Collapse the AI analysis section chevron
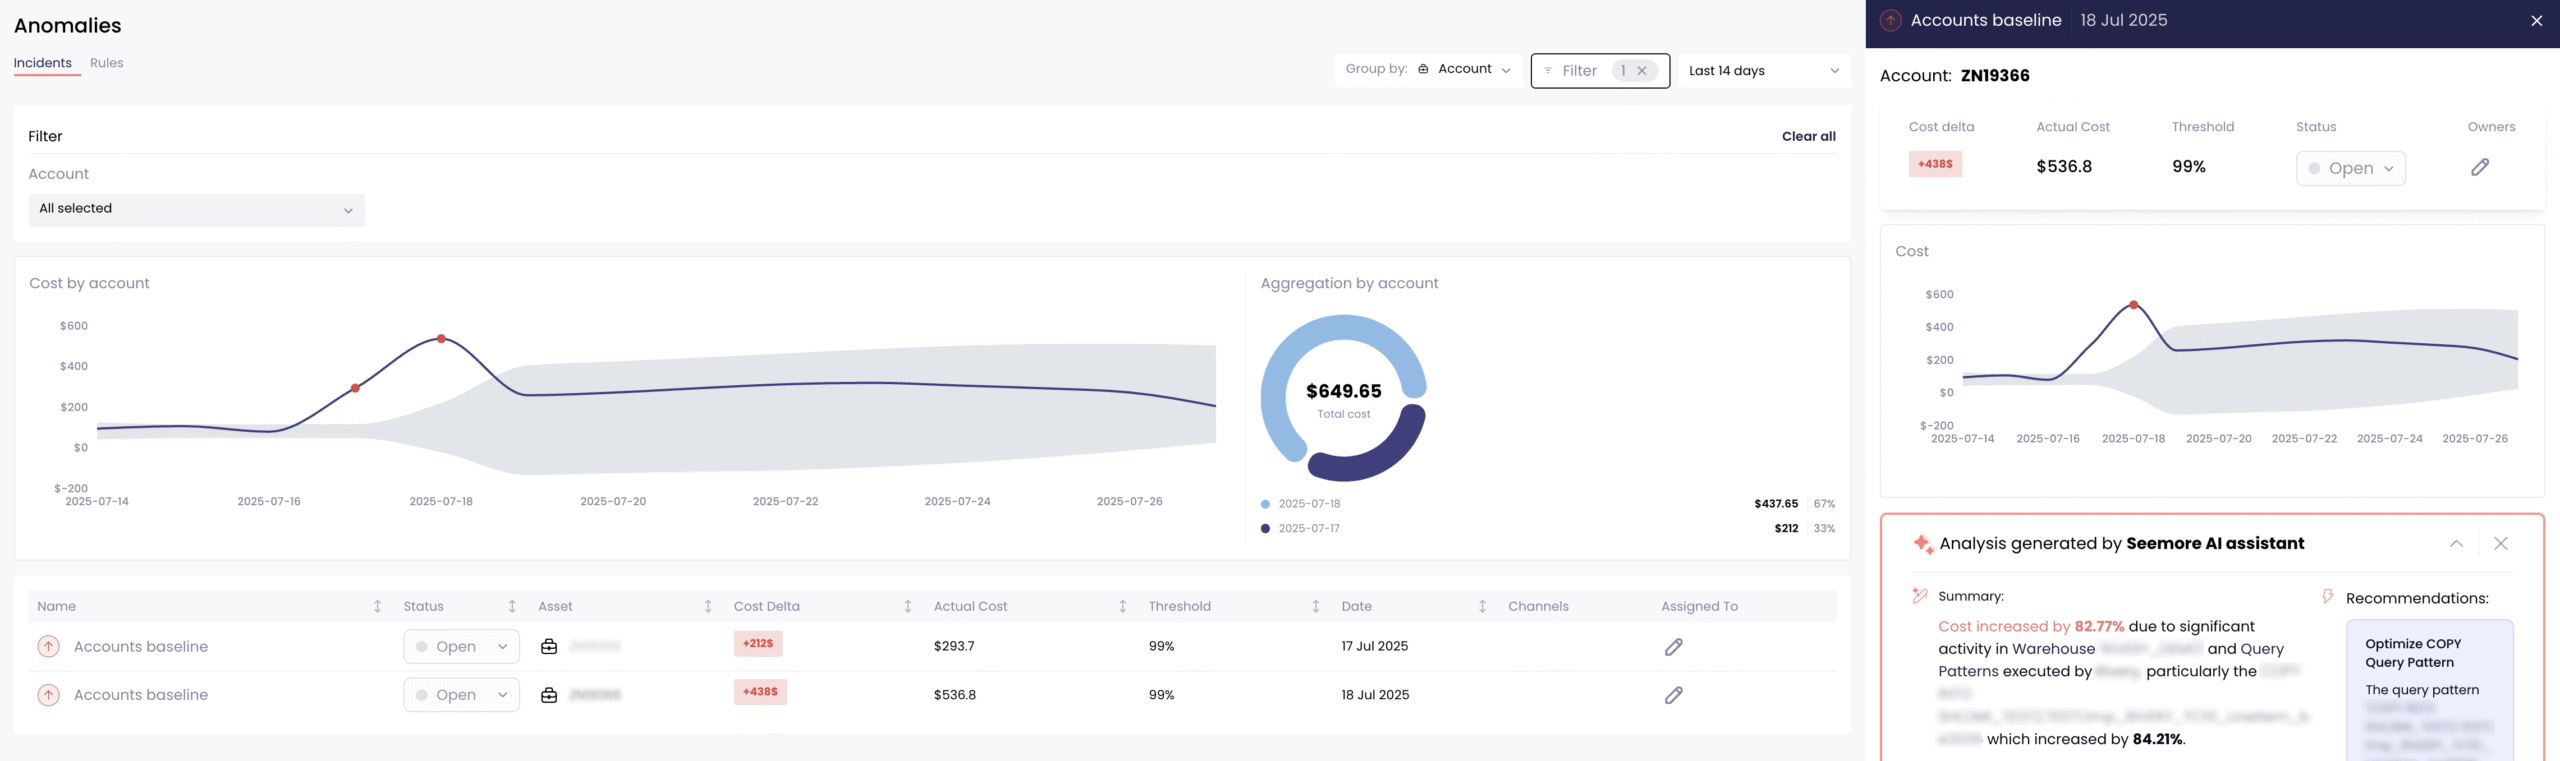 coord(2456,543)
